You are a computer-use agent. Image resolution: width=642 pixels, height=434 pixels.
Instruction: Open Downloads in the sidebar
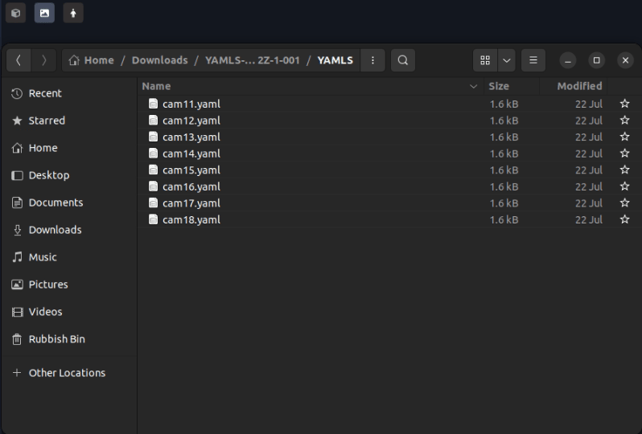[x=69, y=230]
